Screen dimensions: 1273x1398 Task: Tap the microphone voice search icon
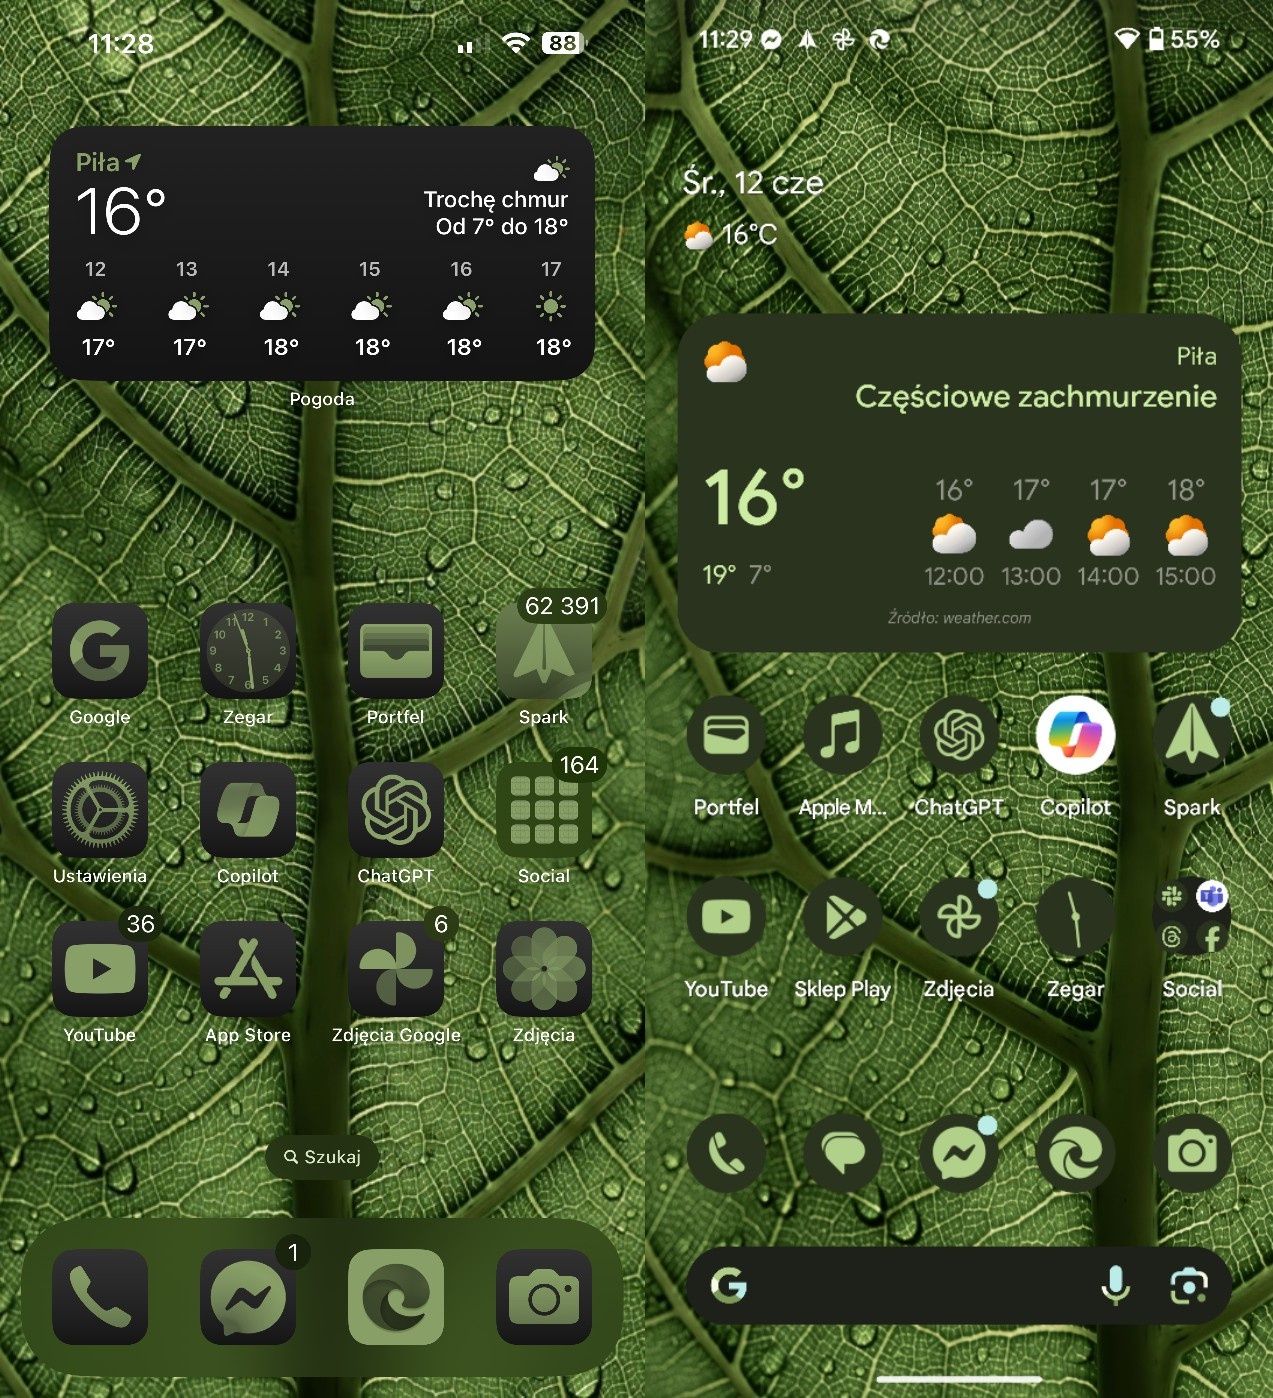click(1115, 1285)
